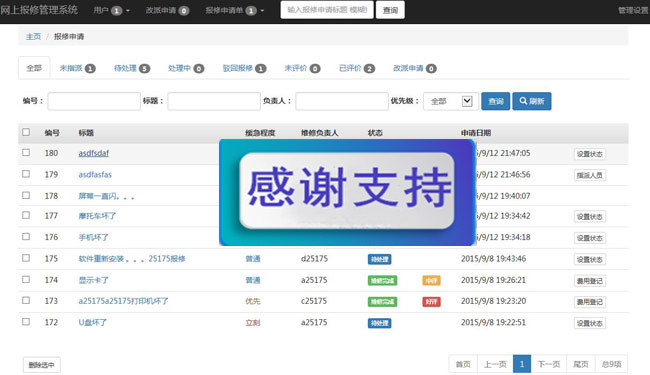The image size is (650, 375).
Task: Click the 网上报修管理系统 brand title
Action: pos(39,10)
